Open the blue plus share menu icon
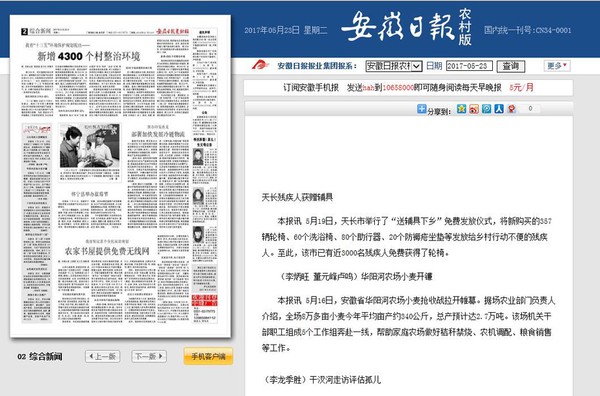The width and height of the screenshot is (600, 396). (x=421, y=109)
